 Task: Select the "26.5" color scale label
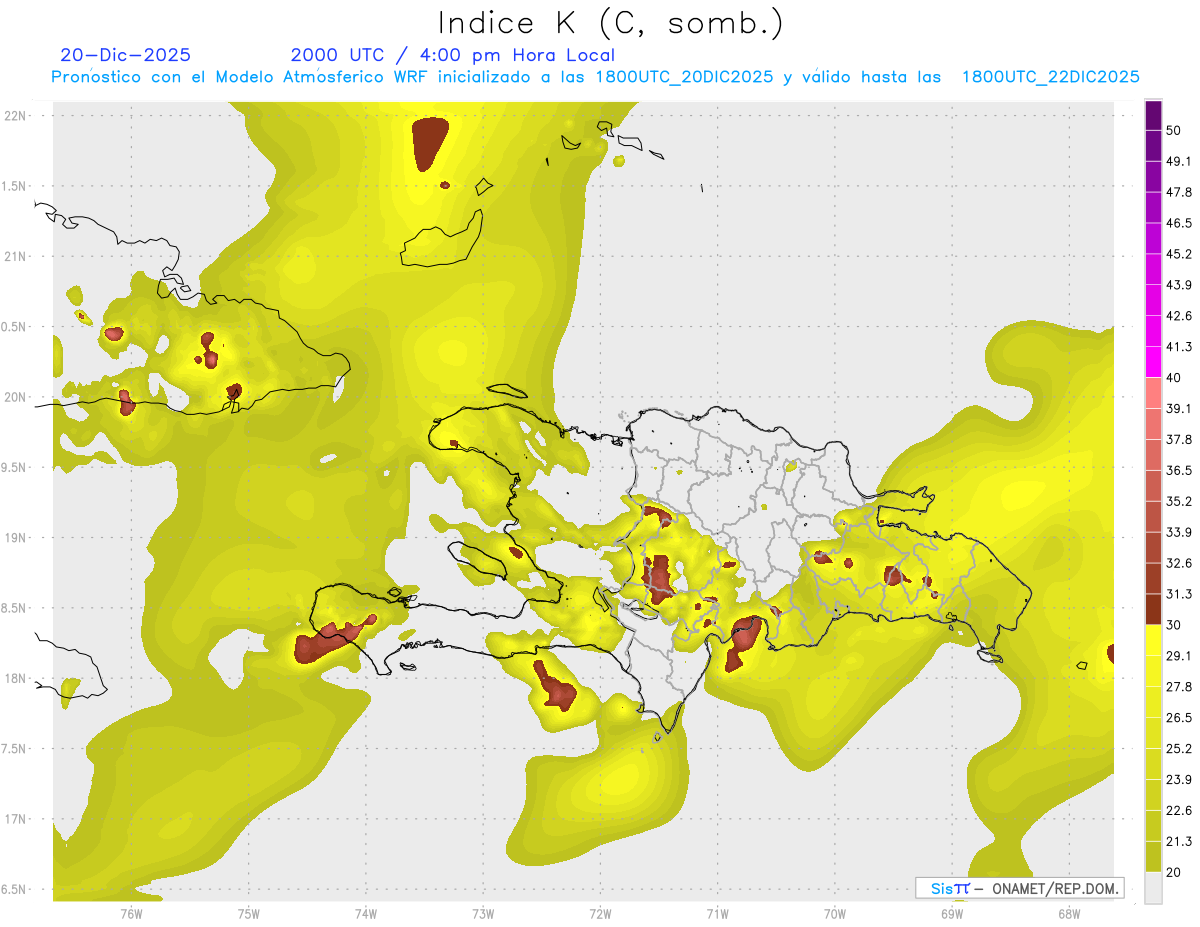click(x=1179, y=718)
